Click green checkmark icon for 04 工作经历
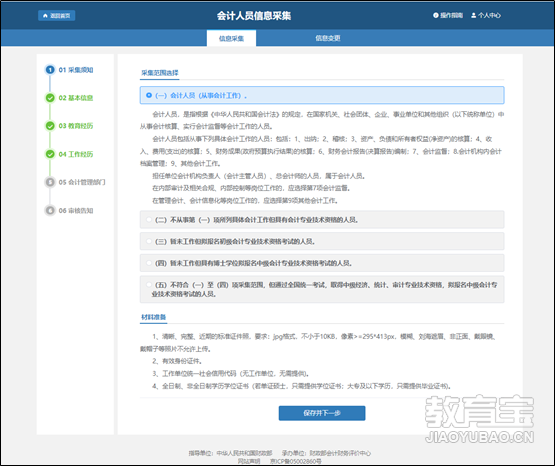This screenshot has width=555, height=466. tap(50, 154)
